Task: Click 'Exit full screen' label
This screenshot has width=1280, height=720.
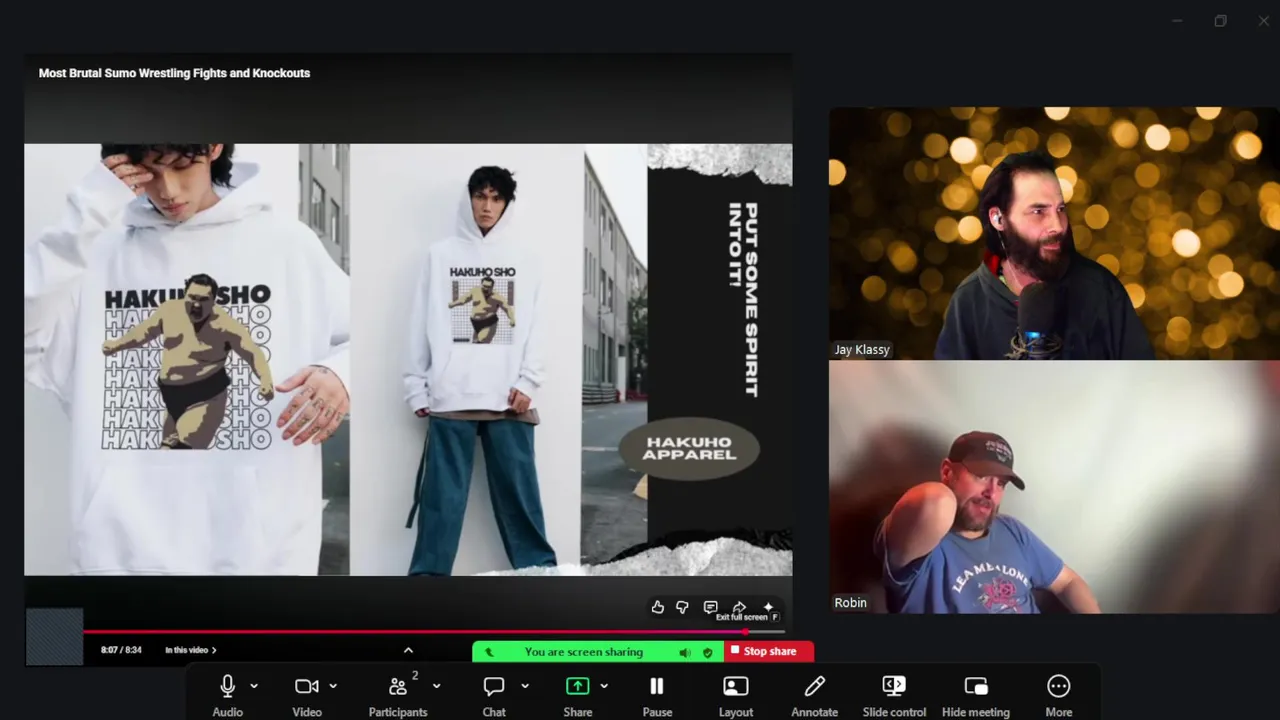Action: click(x=741, y=617)
